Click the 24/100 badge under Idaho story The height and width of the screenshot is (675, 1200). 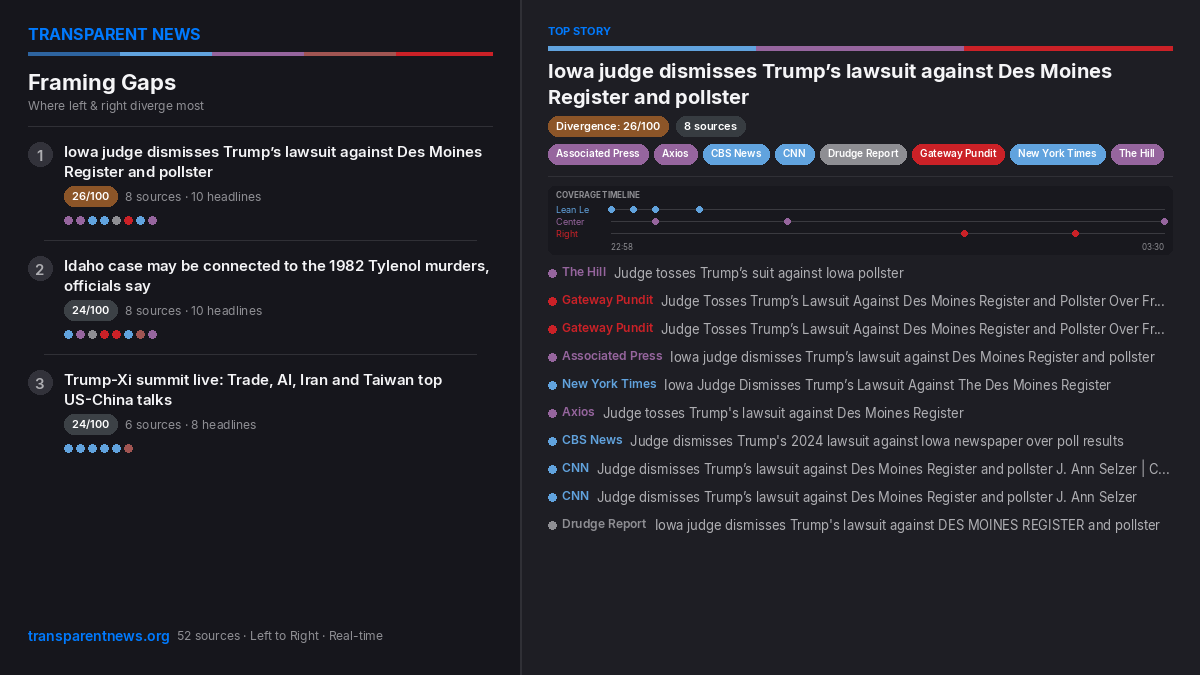pyautogui.click(x=91, y=311)
